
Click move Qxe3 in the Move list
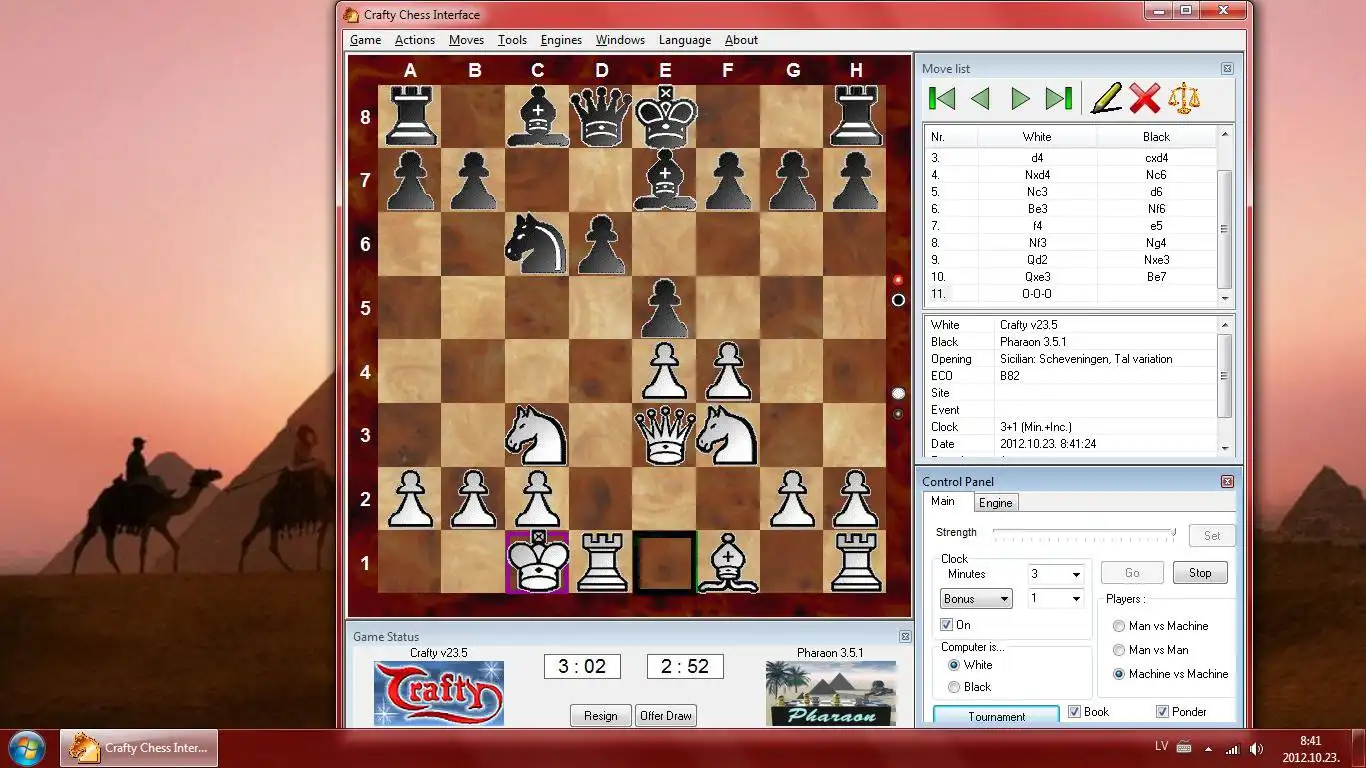click(x=1035, y=277)
